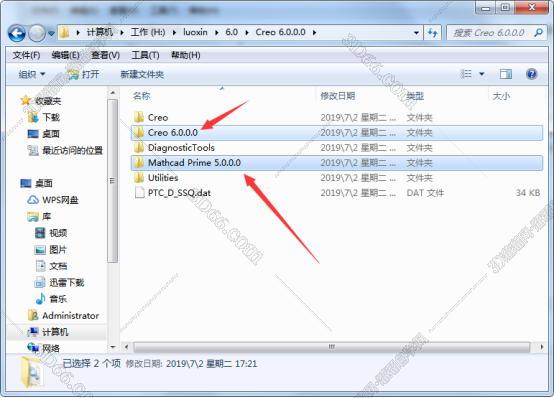554x398 pixels.
Task: Open the 查看(V) menu
Action: coord(106,55)
